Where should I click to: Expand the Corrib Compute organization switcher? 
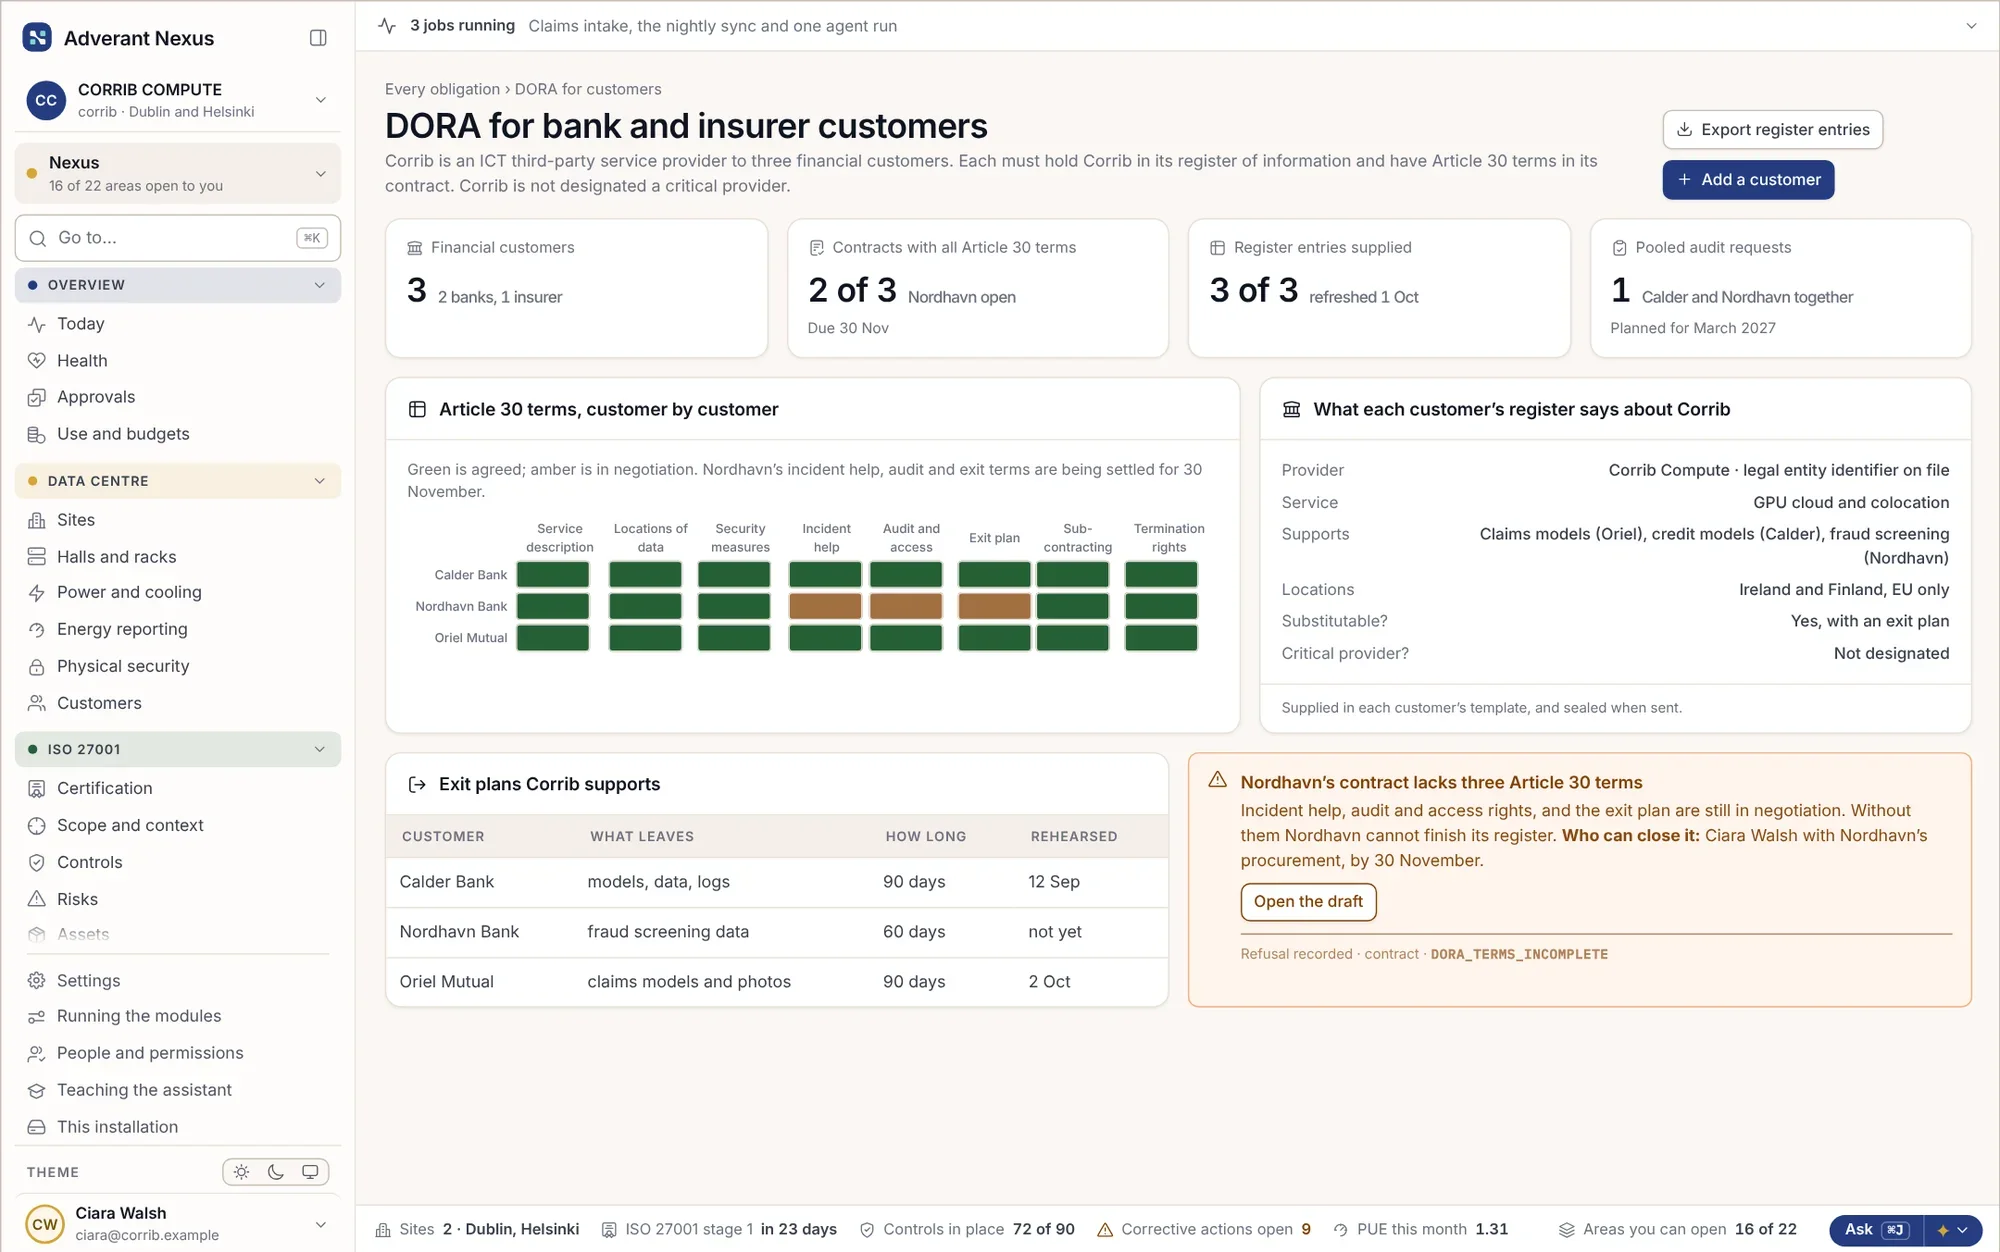178,100
